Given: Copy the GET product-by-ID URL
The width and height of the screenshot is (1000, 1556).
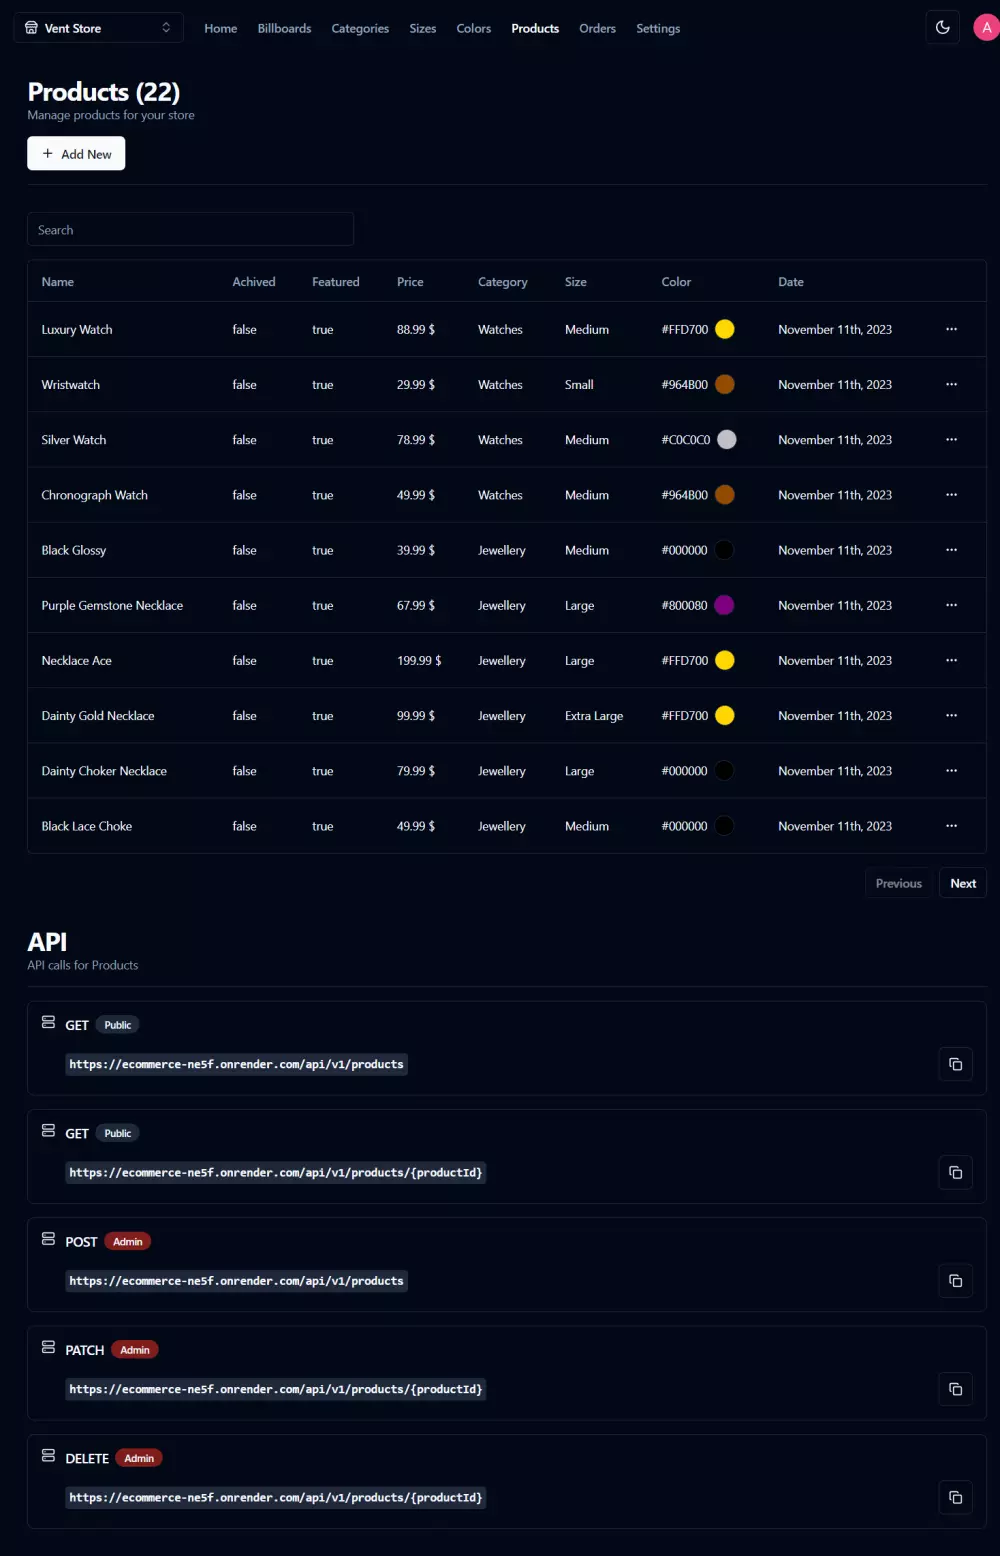Looking at the screenshot, I should pyautogui.click(x=955, y=1172).
